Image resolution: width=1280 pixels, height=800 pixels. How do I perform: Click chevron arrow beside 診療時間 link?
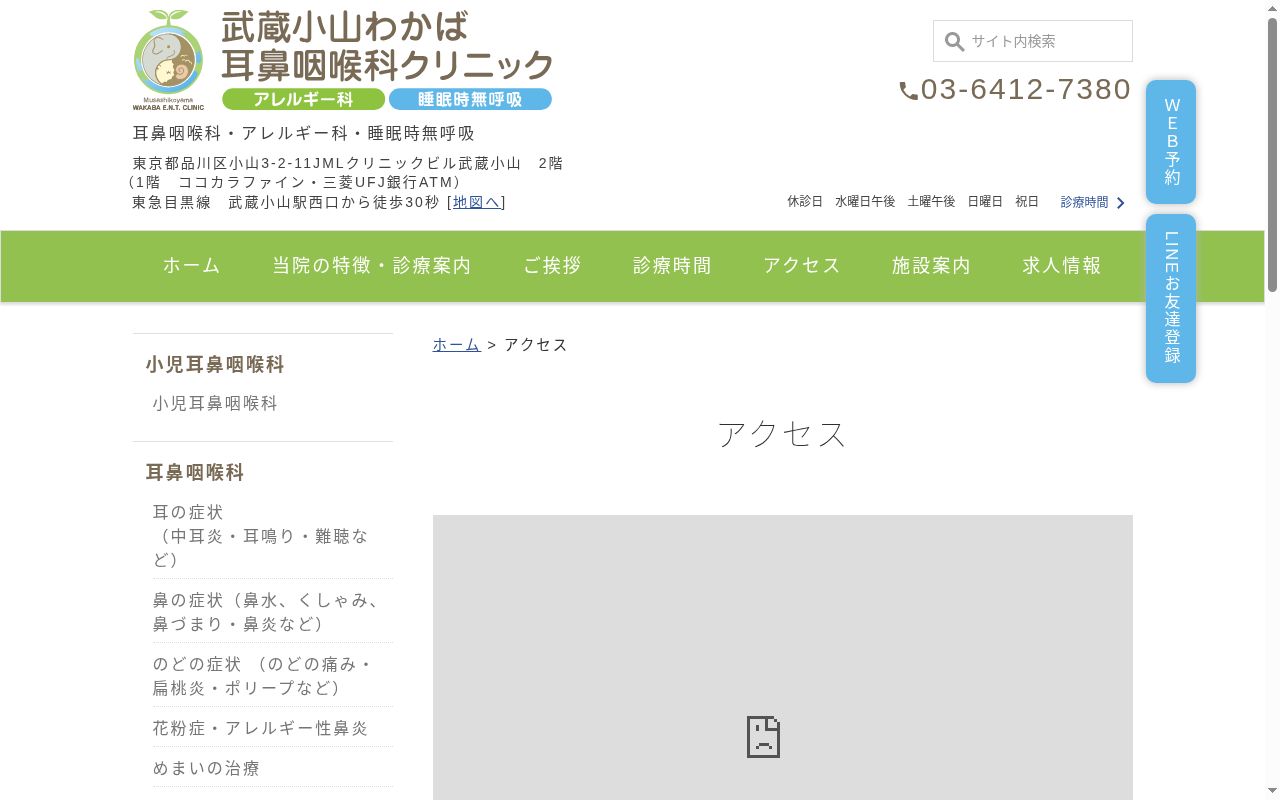coord(1120,202)
